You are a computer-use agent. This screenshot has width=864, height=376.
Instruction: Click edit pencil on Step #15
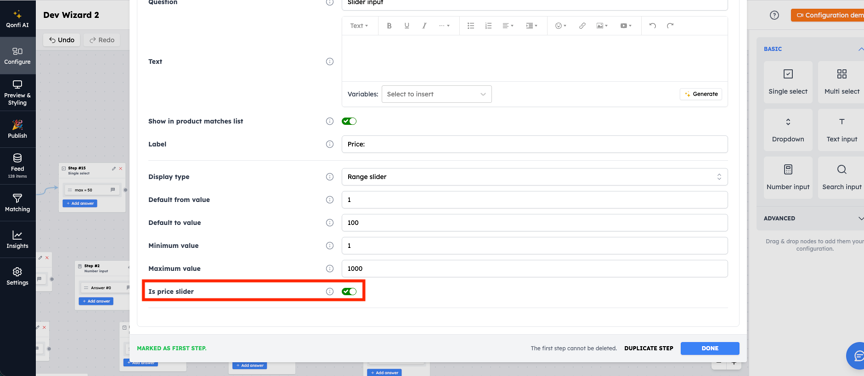tap(114, 168)
